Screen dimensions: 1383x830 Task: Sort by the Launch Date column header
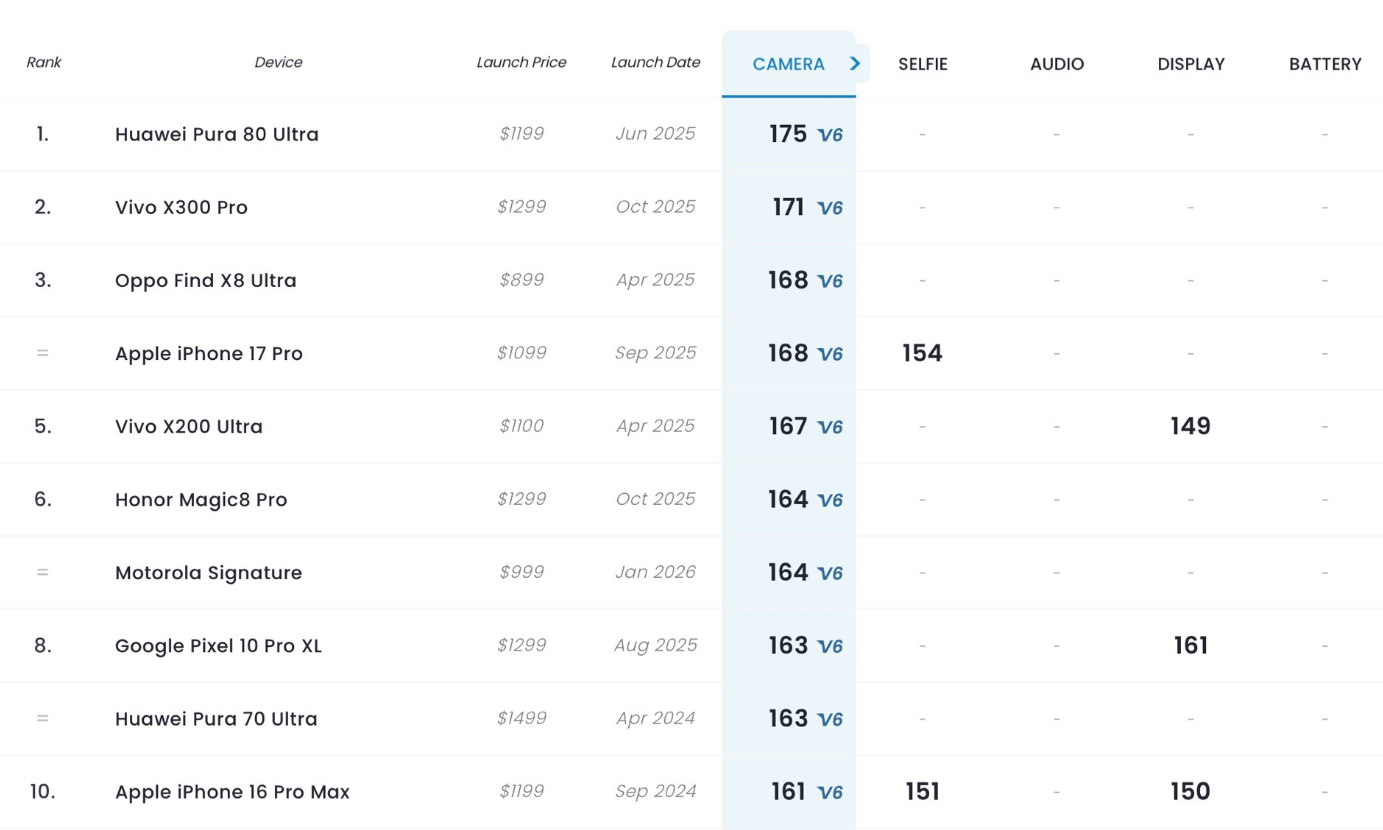655,62
